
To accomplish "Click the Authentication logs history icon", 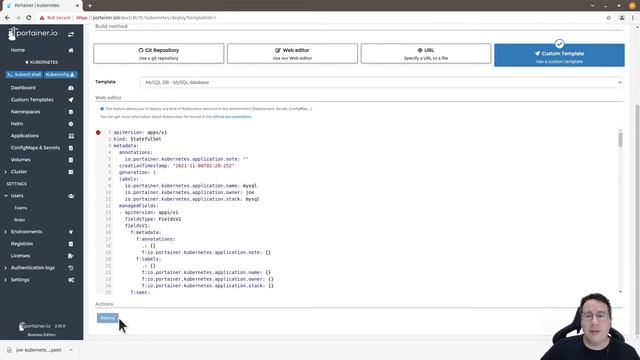I will [71, 268].
